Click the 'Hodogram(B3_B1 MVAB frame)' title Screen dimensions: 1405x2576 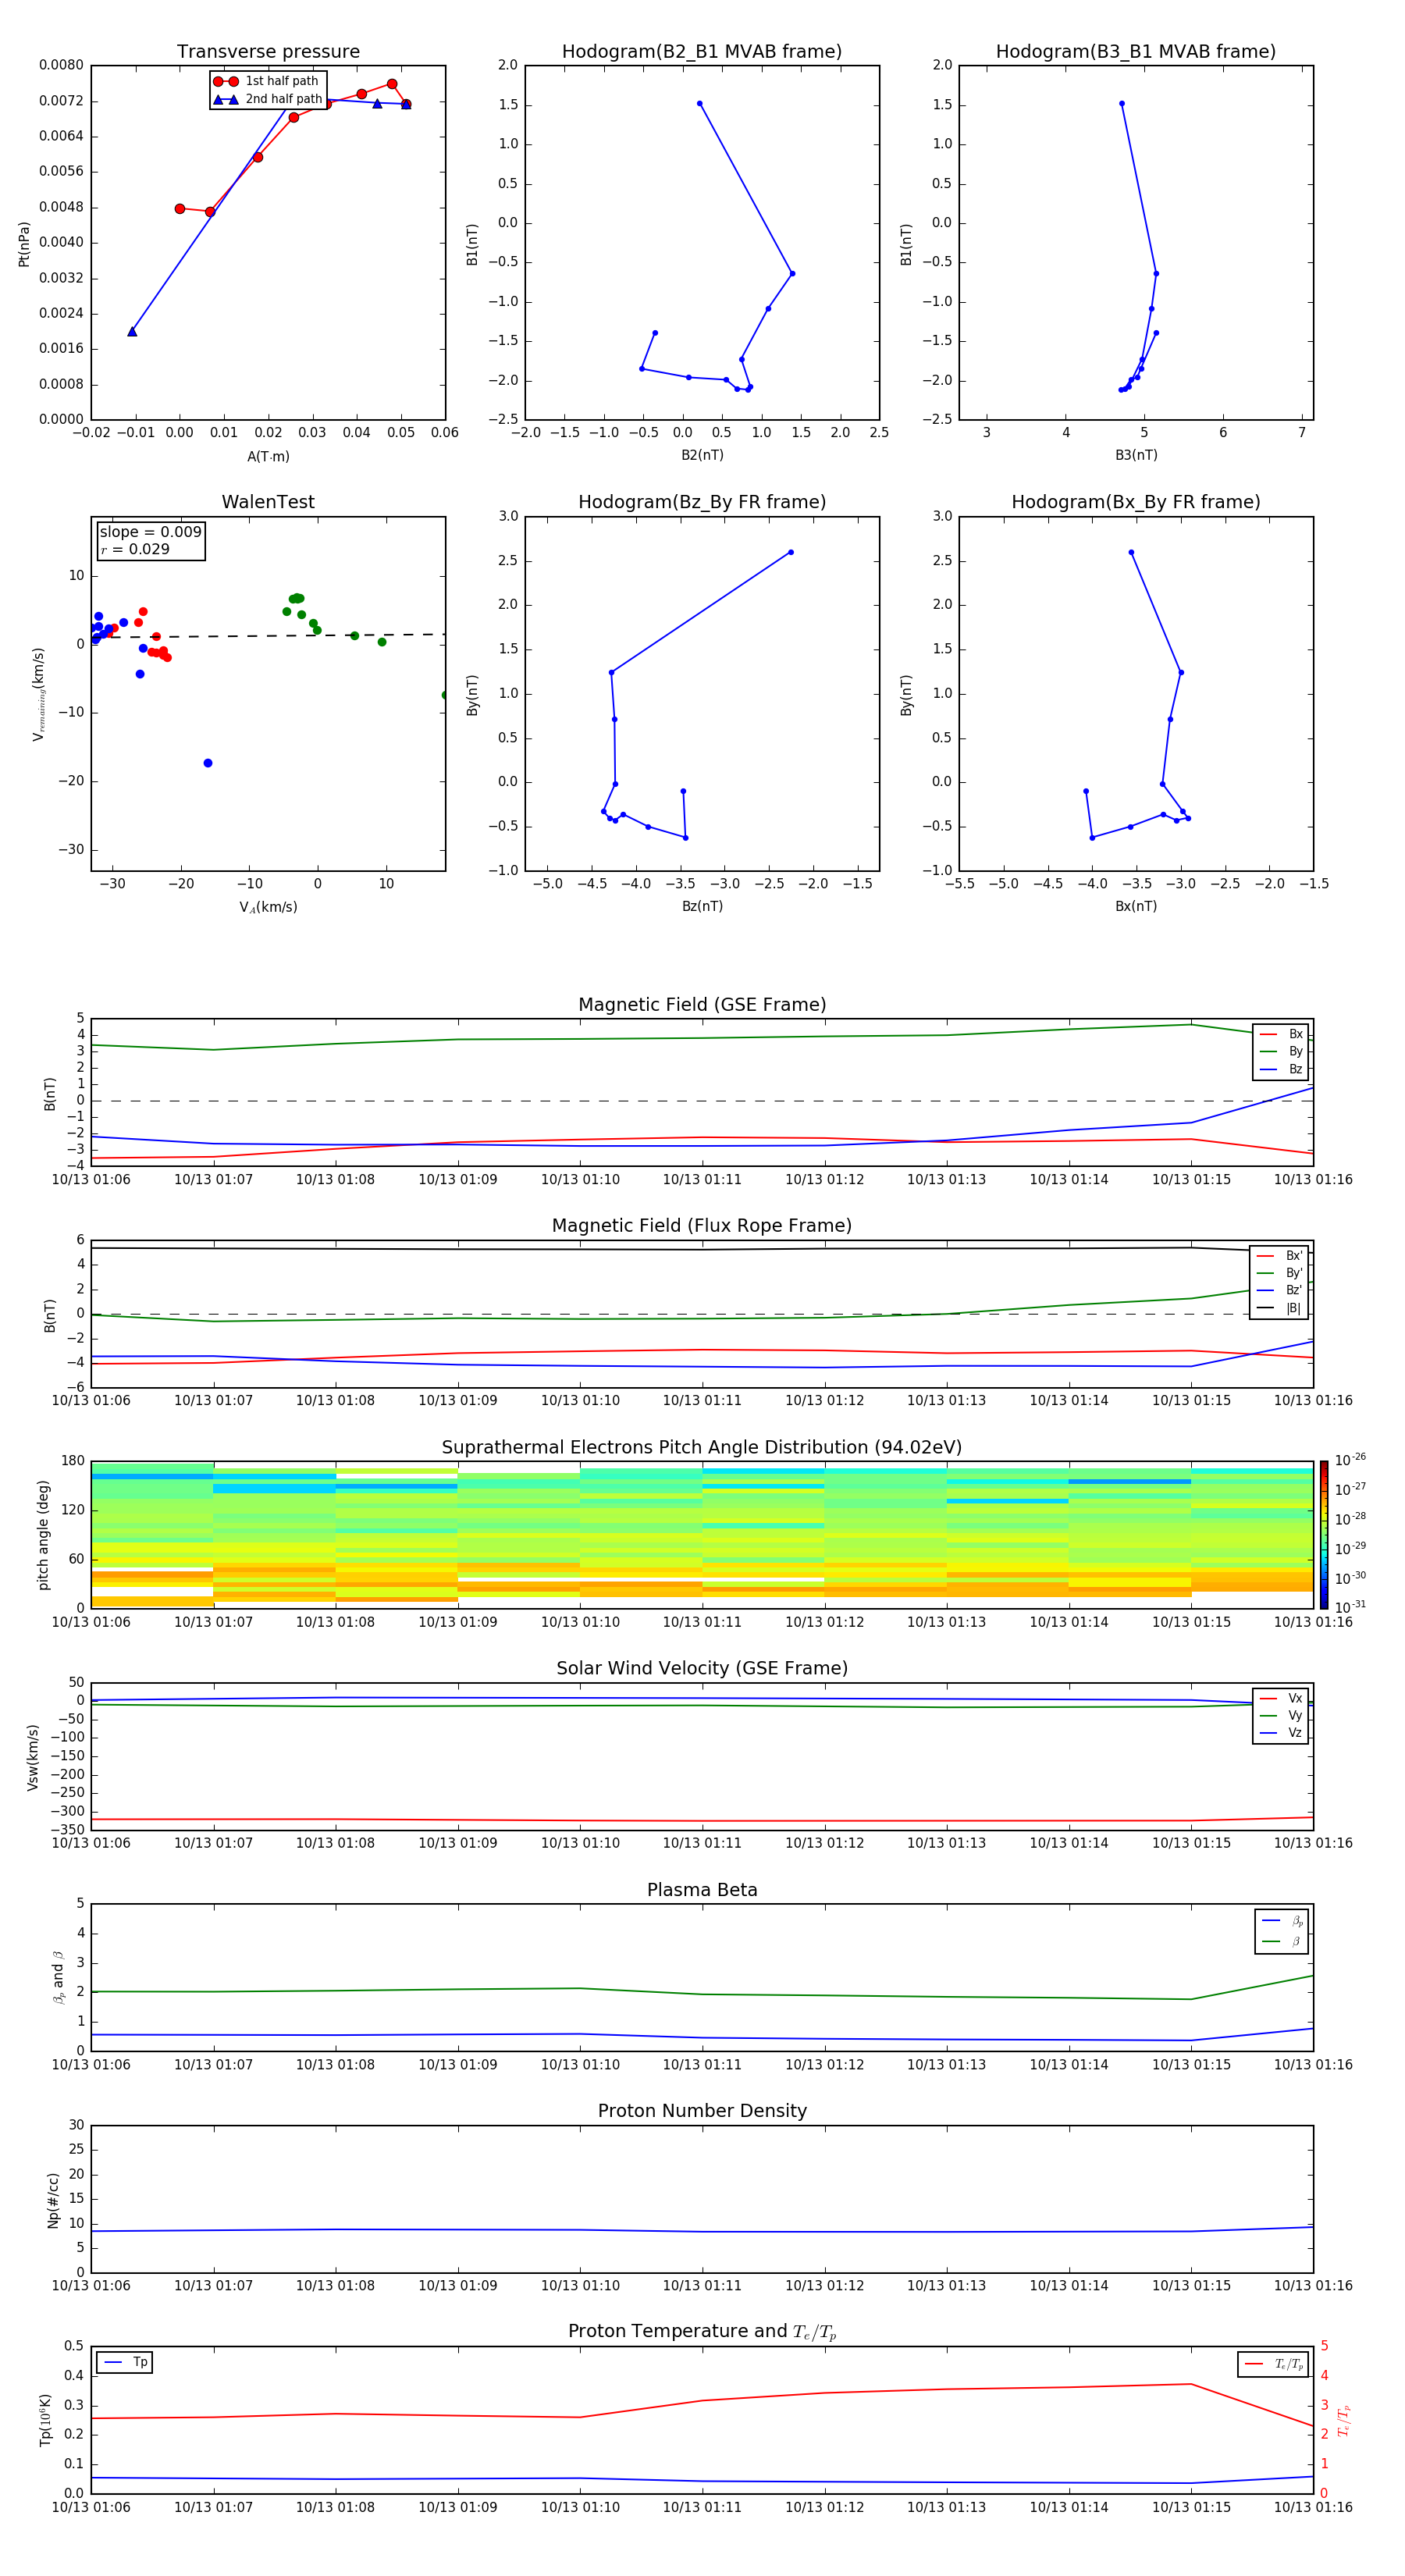click(1136, 52)
